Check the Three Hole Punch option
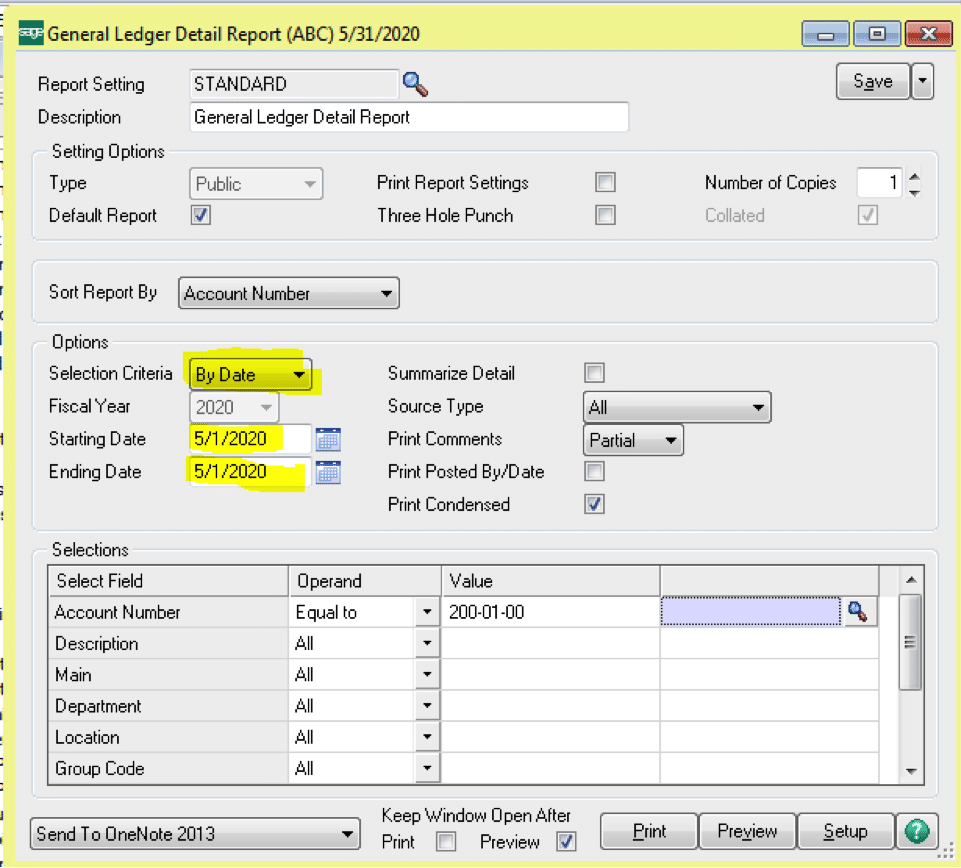Image resolution: width=961 pixels, height=868 pixels. [605, 215]
